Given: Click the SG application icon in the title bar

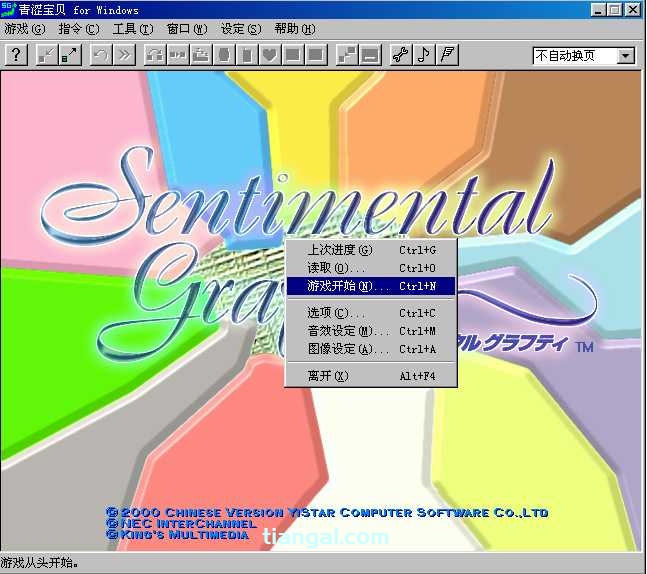Looking at the screenshot, I should coord(8,9).
